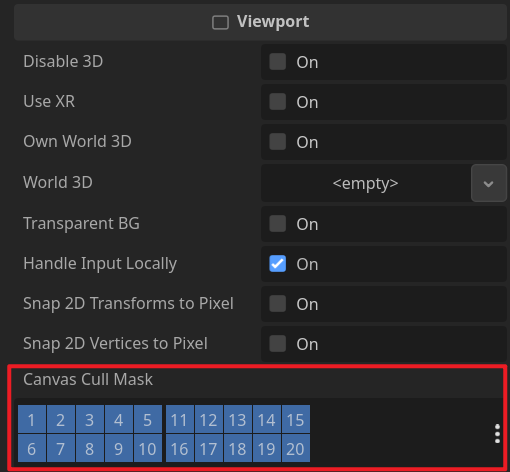Toggle cull mask layer 5
The image size is (510, 472).
(148, 419)
